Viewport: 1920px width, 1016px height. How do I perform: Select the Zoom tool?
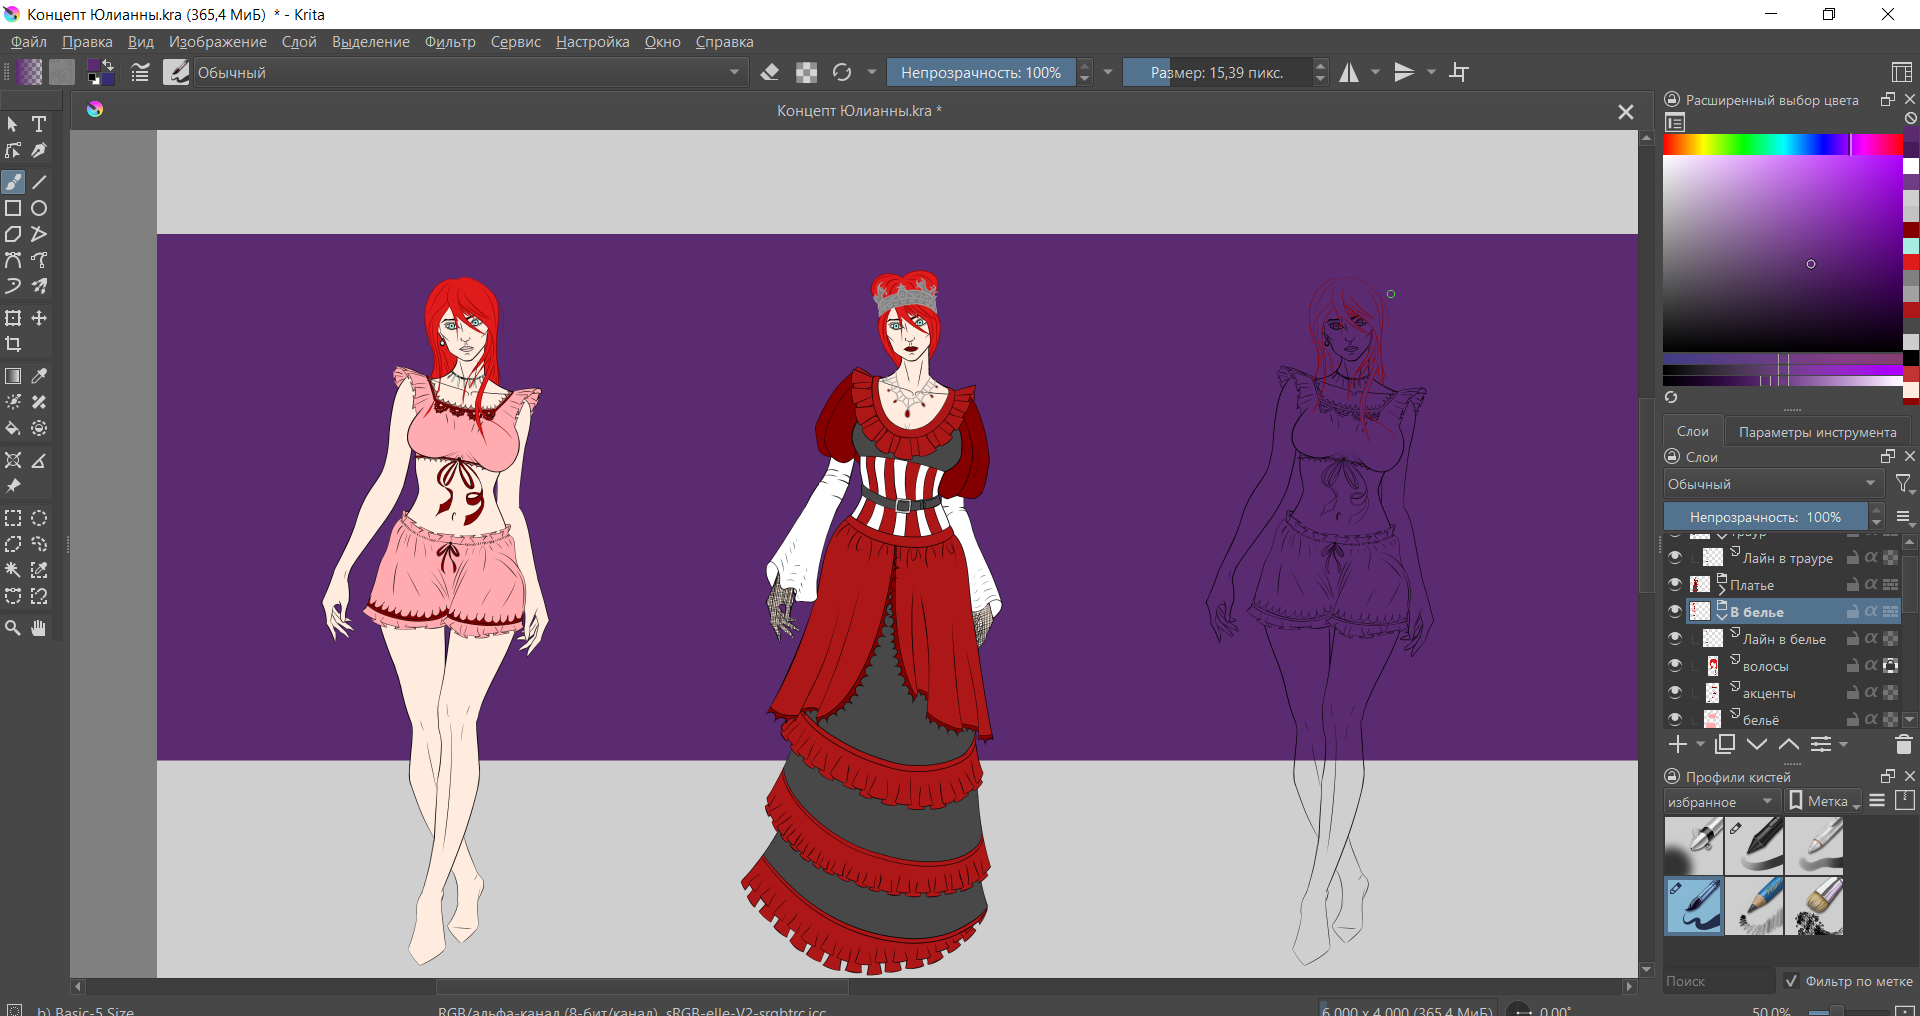coord(13,628)
